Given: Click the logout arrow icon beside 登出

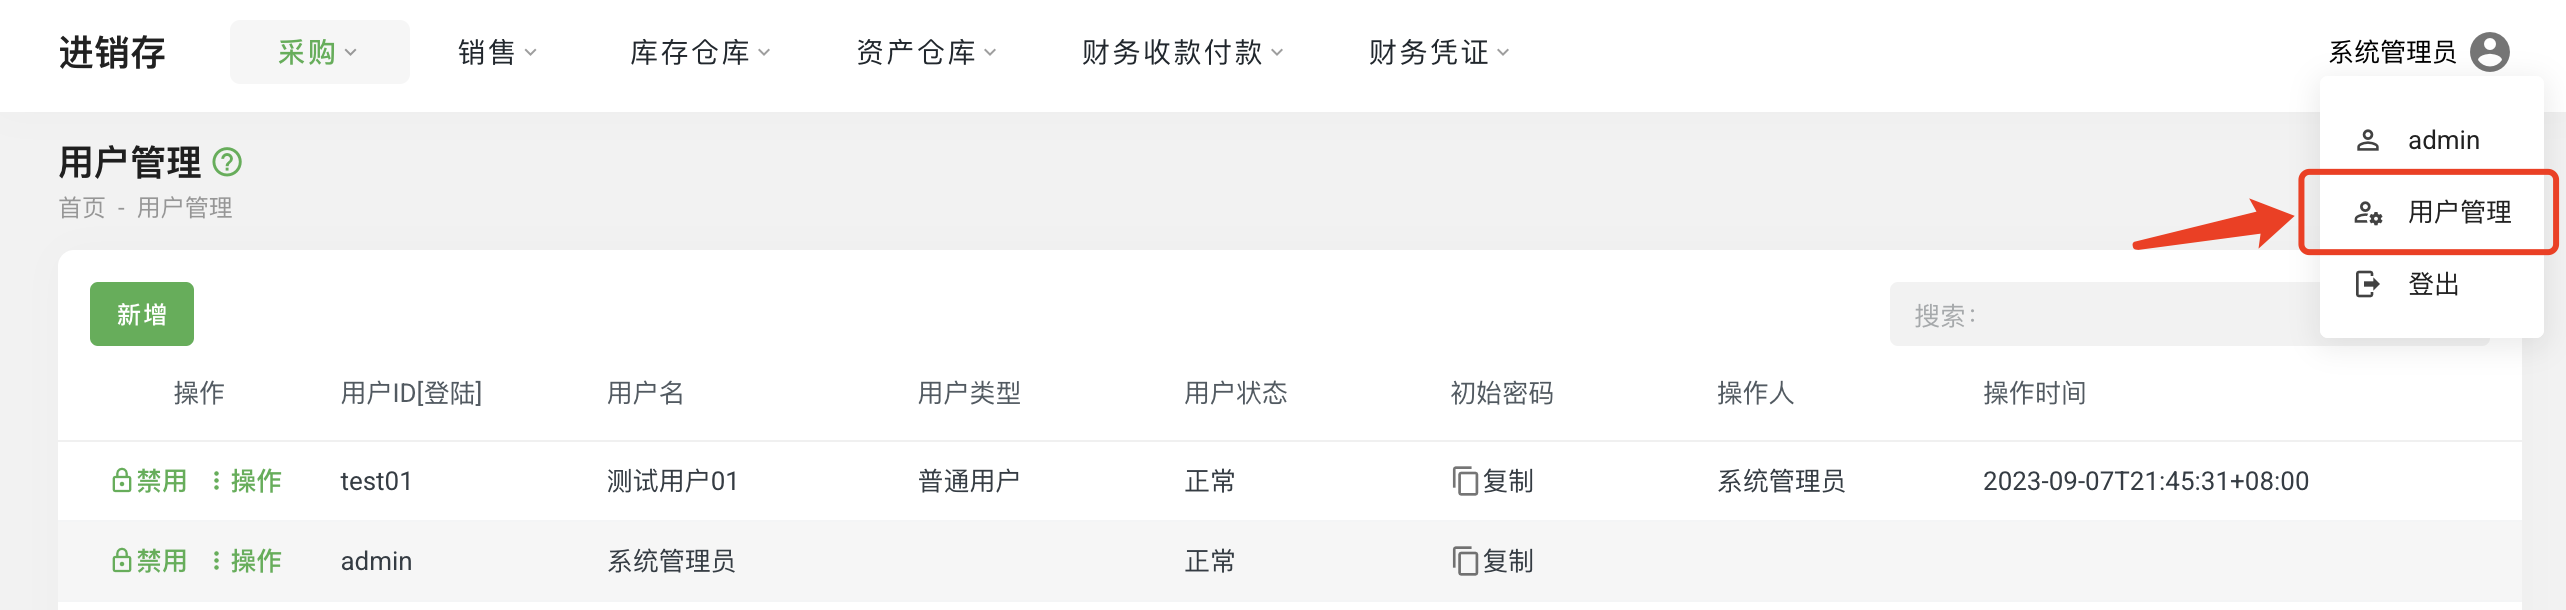Looking at the screenshot, I should pyautogui.click(x=2366, y=283).
